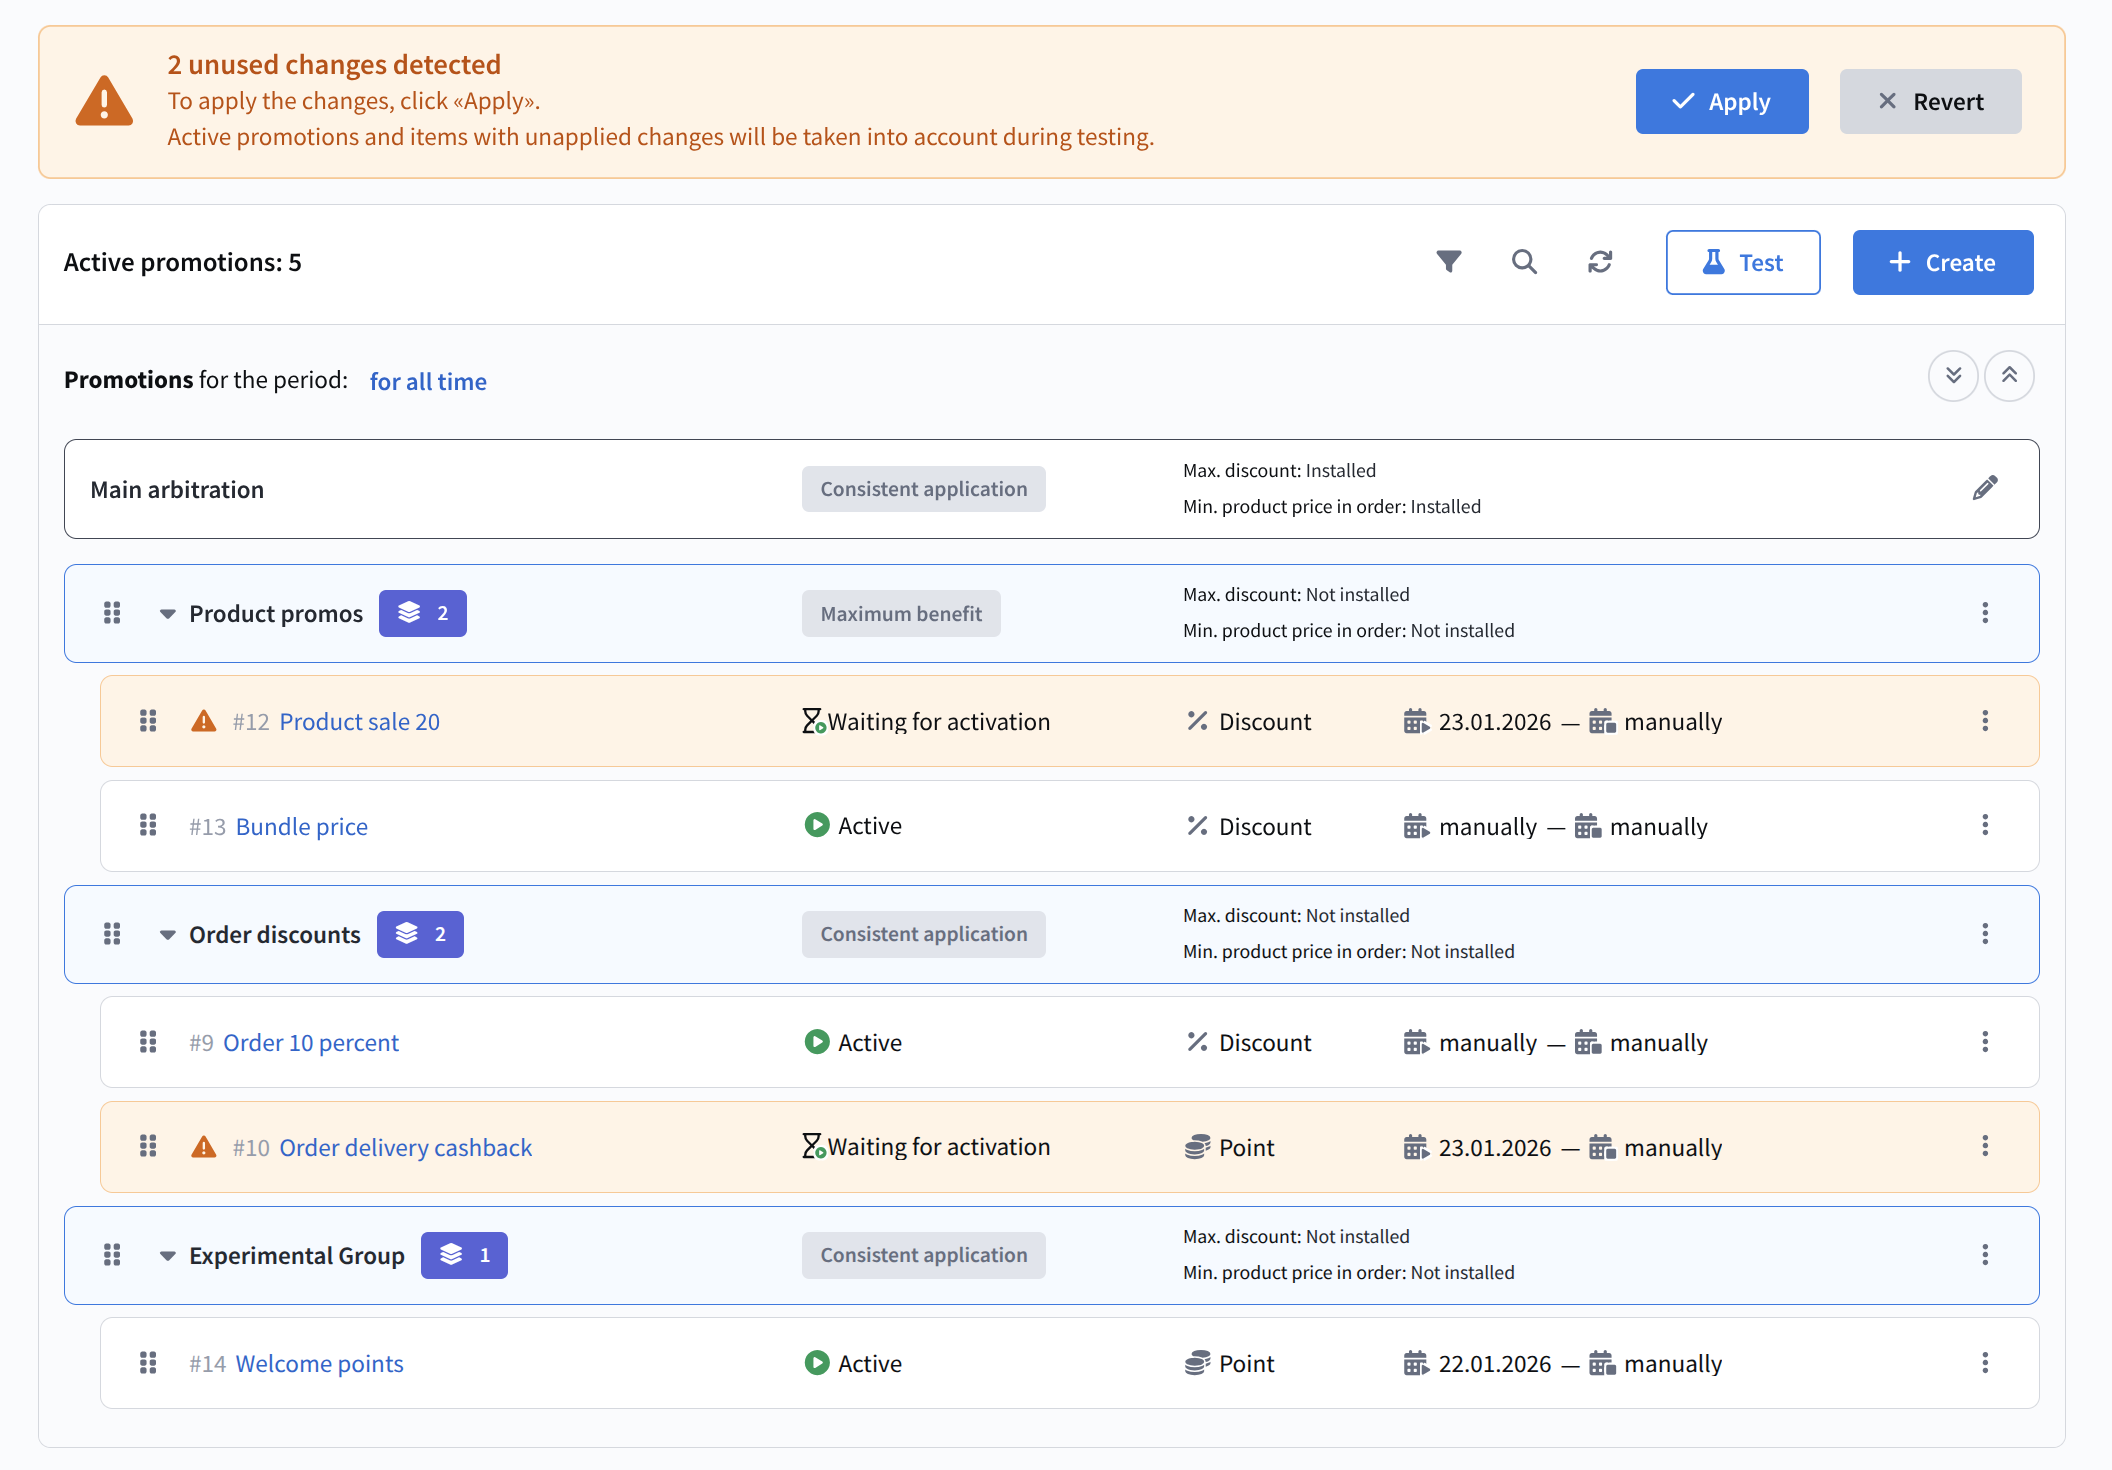The image size is (2112, 1470).
Task: Open three-dot menu for Product promos group
Action: [x=1985, y=613]
